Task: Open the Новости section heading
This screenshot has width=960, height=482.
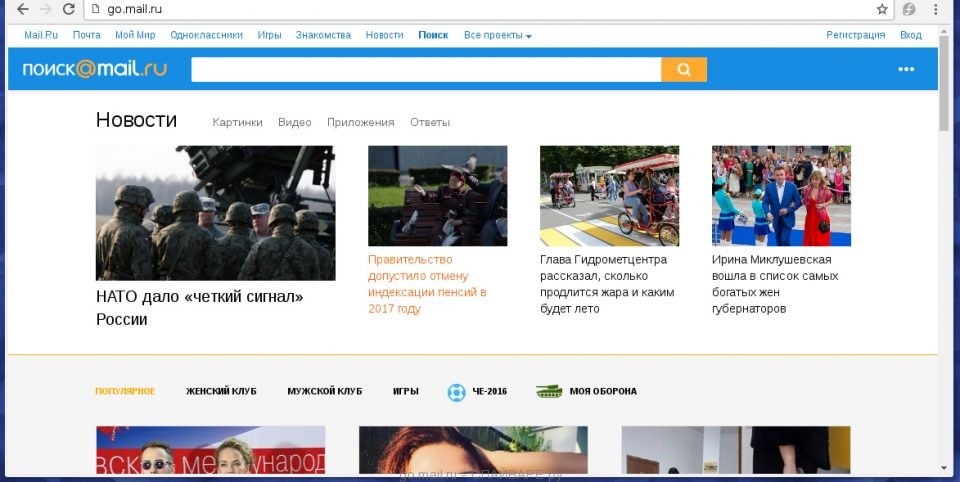Action: tap(137, 119)
